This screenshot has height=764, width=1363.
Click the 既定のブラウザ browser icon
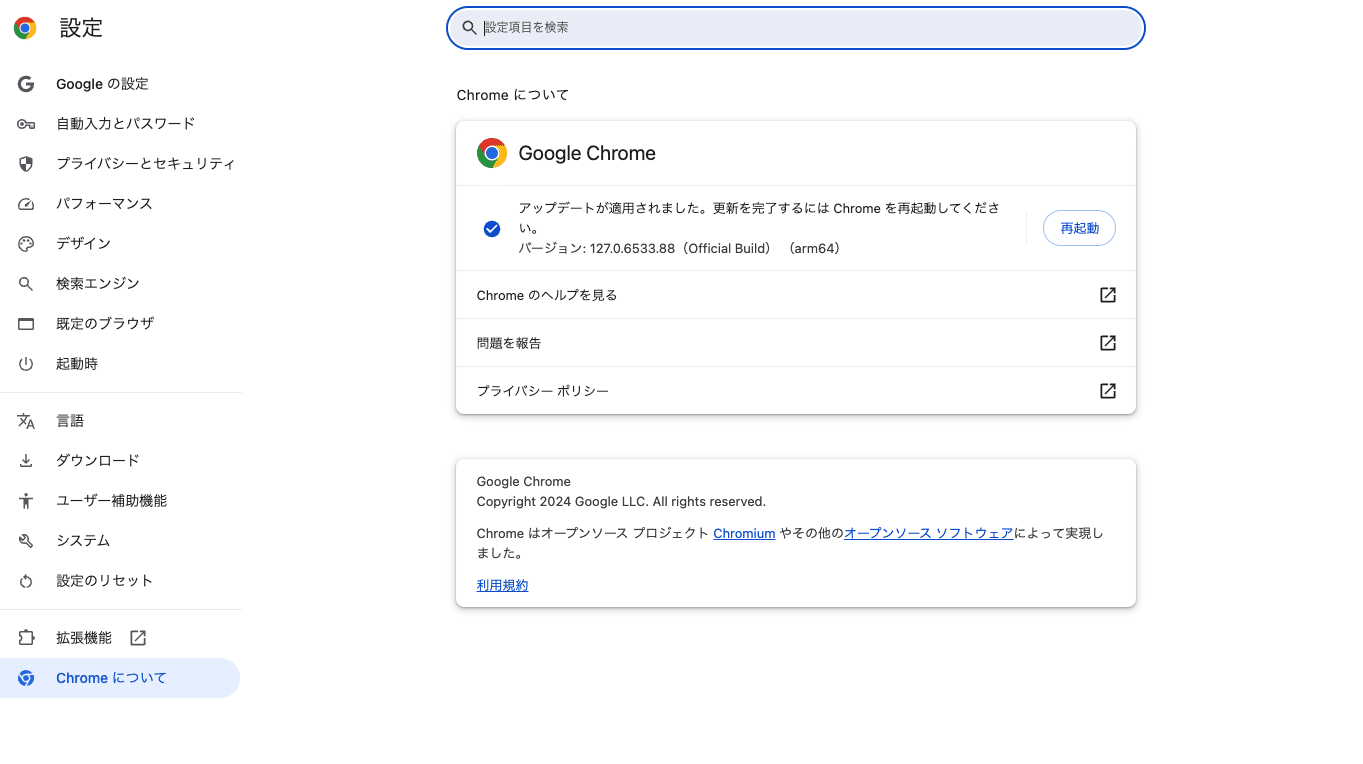(x=26, y=323)
